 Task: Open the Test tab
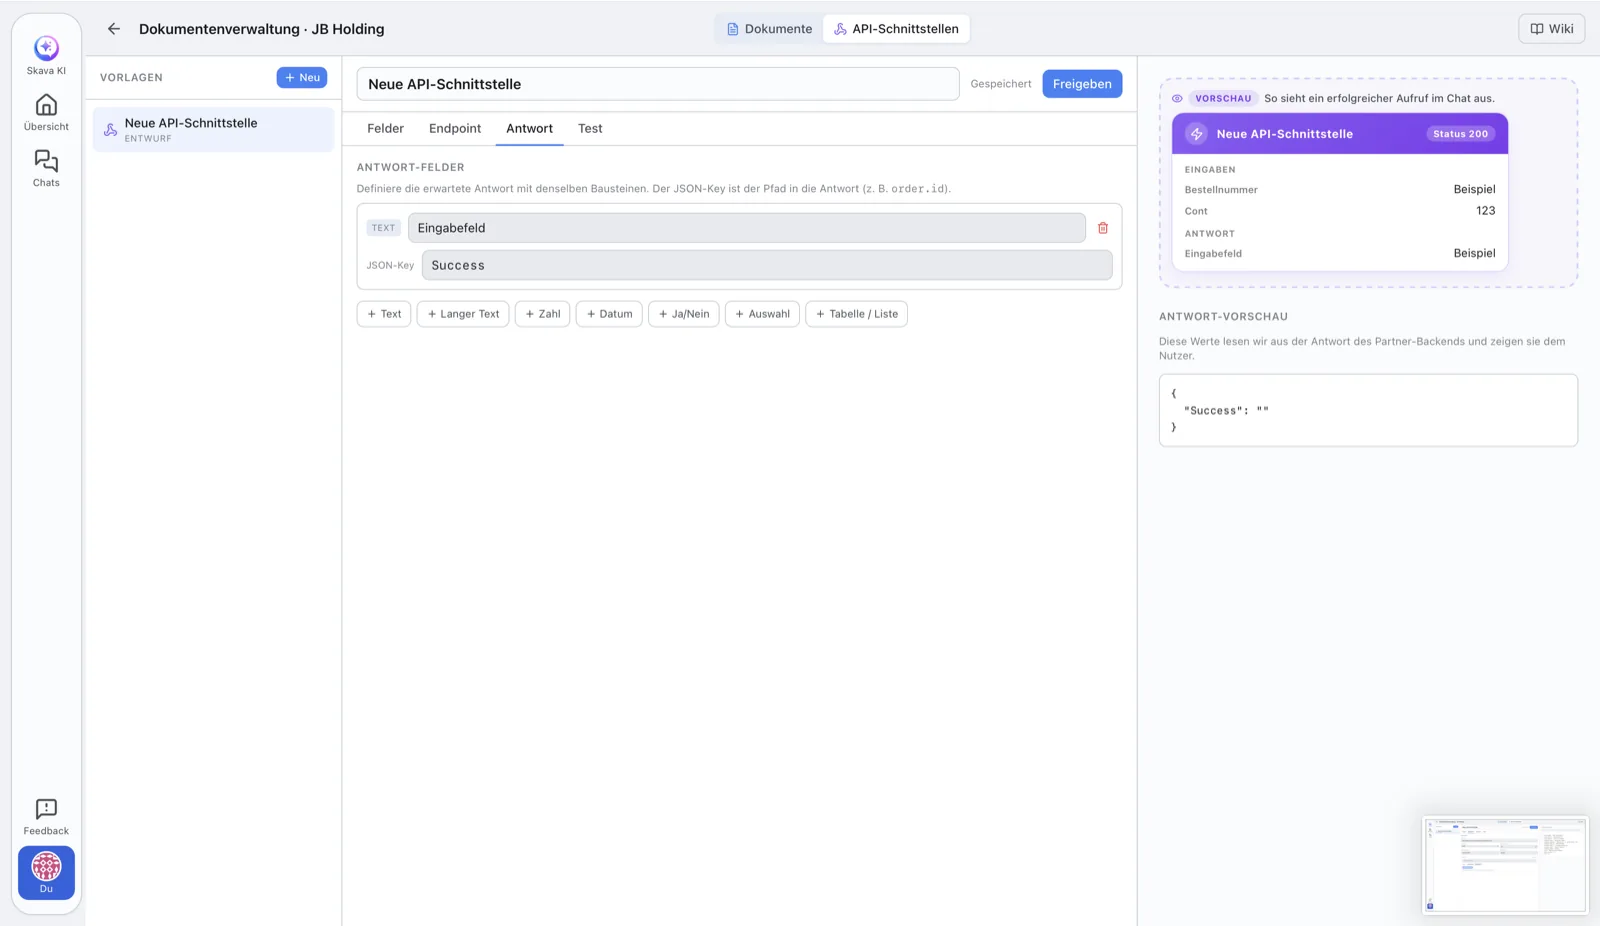(x=590, y=128)
